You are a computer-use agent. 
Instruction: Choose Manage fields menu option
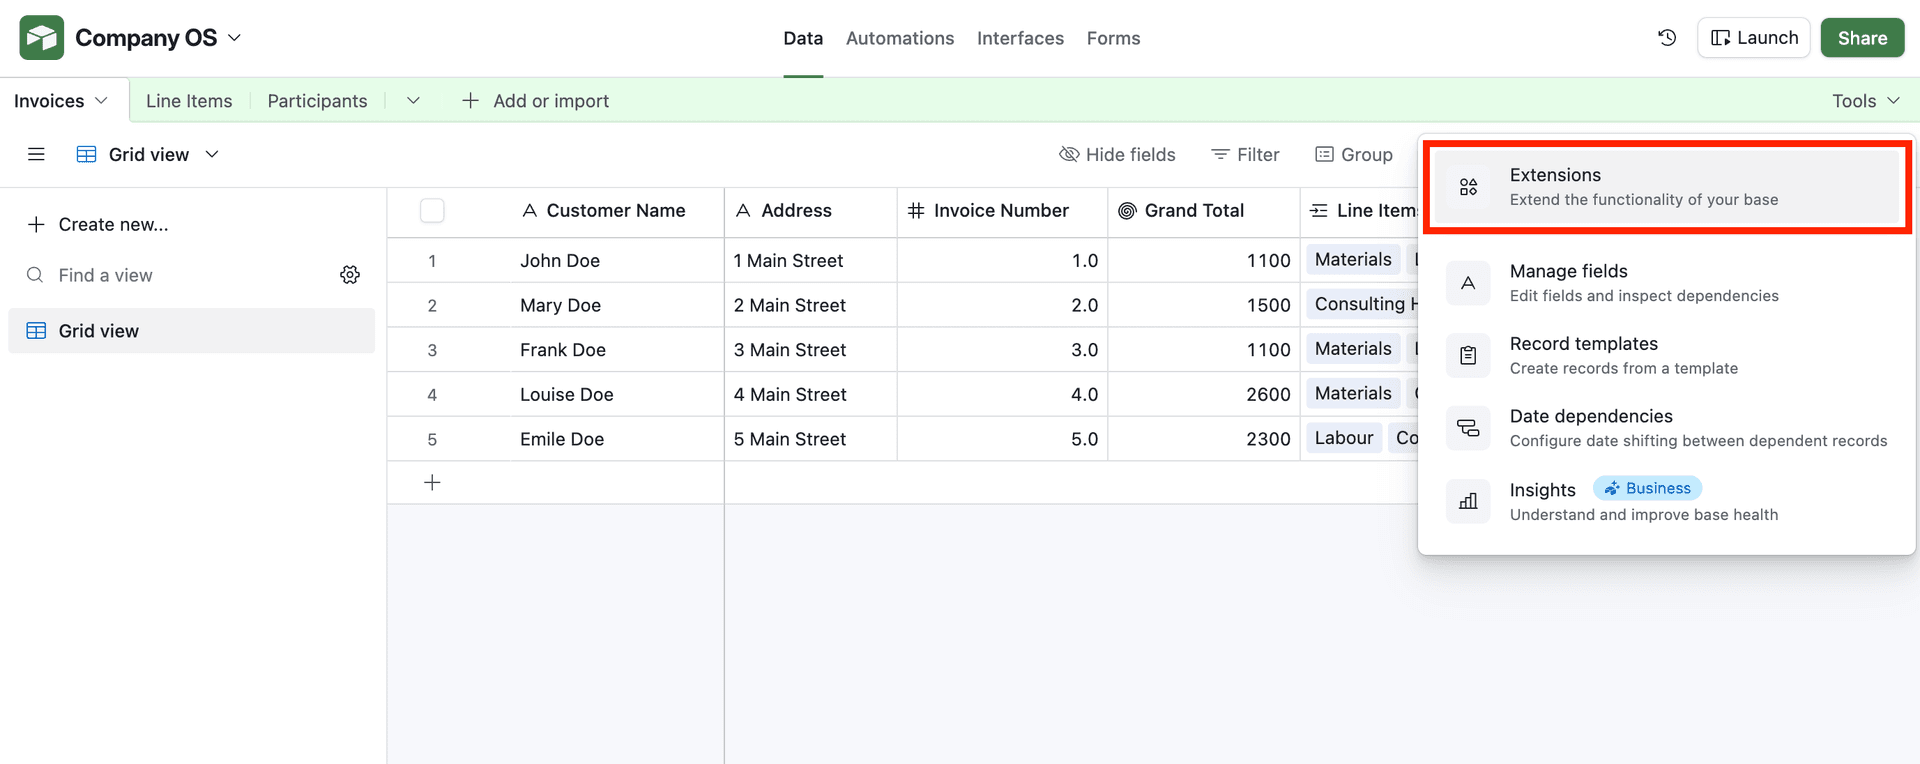click(1666, 283)
